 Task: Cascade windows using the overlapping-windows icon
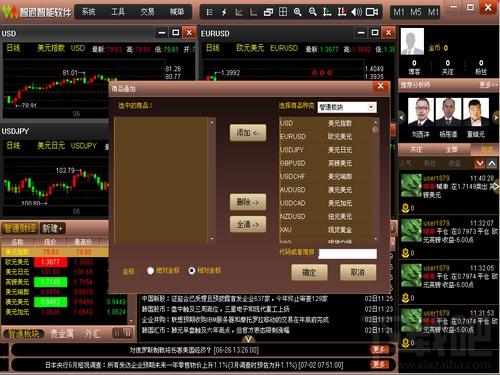coord(268,12)
